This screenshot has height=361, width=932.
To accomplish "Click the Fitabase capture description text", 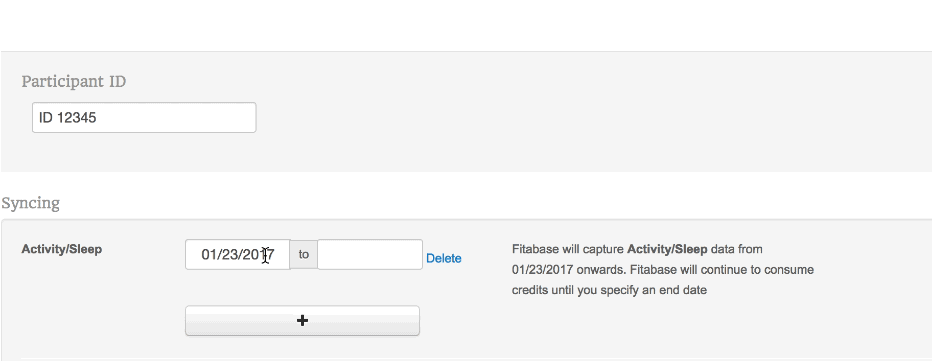I will pyautogui.click(x=663, y=269).
